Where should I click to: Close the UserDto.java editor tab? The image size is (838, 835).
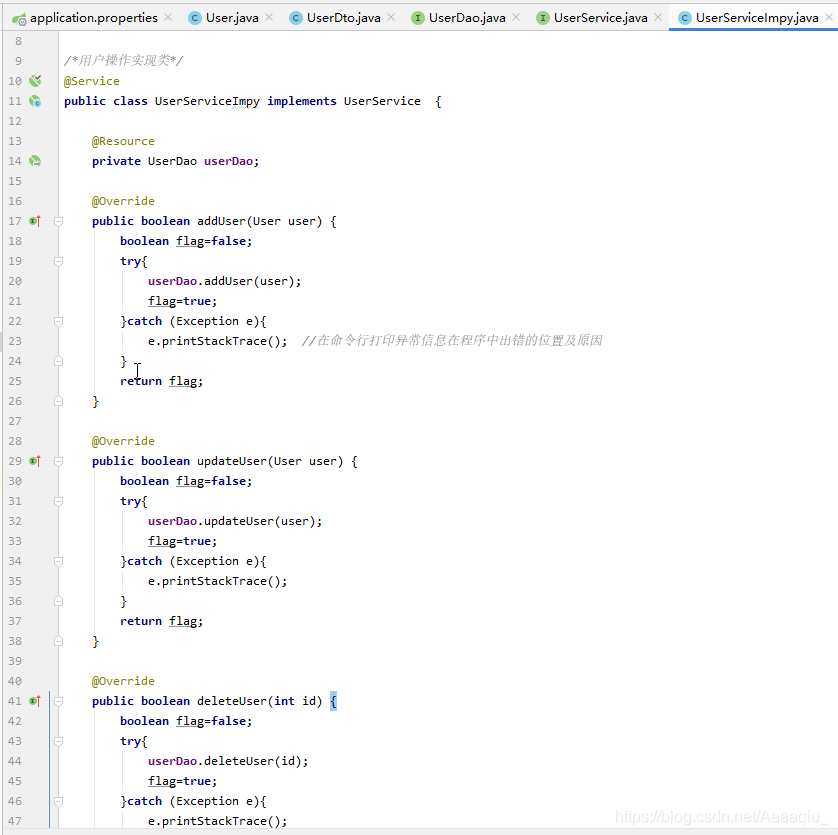click(x=391, y=18)
